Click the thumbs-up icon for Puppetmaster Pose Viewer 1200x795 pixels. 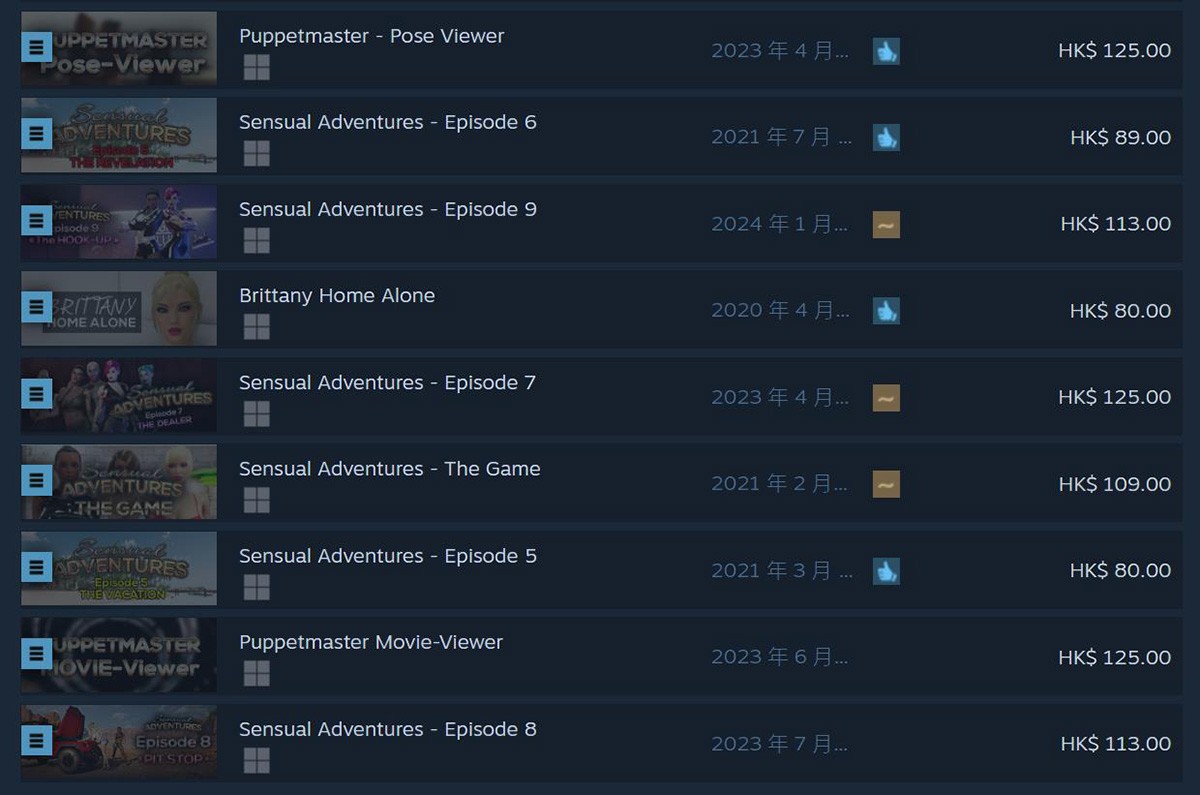point(886,51)
